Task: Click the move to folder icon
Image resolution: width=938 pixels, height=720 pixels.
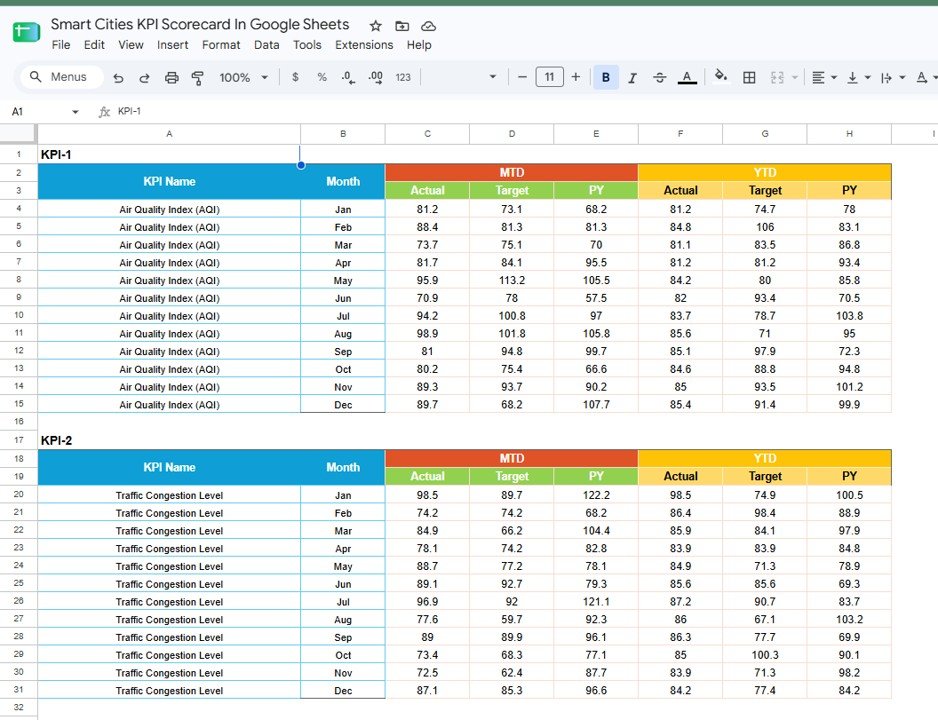Action: pyautogui.click(x=402, y=26)
